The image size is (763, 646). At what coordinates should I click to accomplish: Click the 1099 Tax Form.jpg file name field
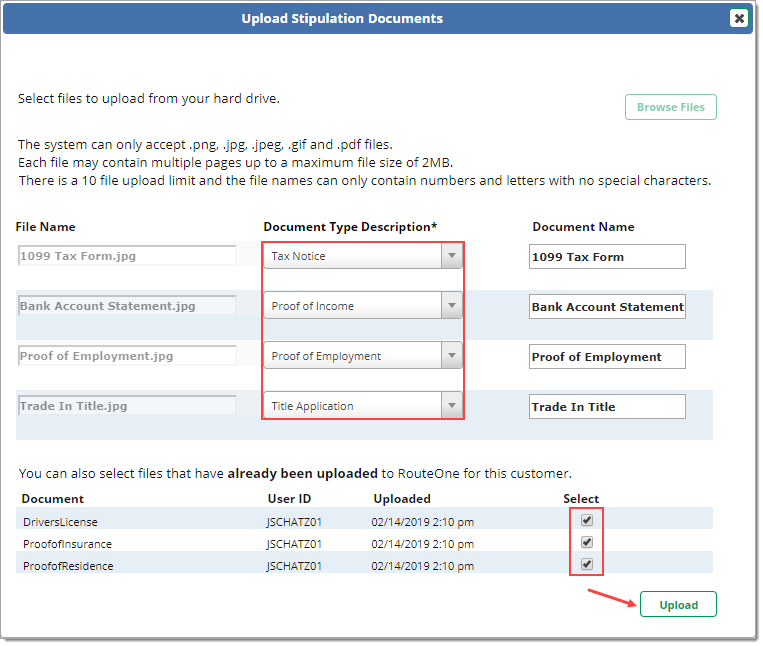127,256
